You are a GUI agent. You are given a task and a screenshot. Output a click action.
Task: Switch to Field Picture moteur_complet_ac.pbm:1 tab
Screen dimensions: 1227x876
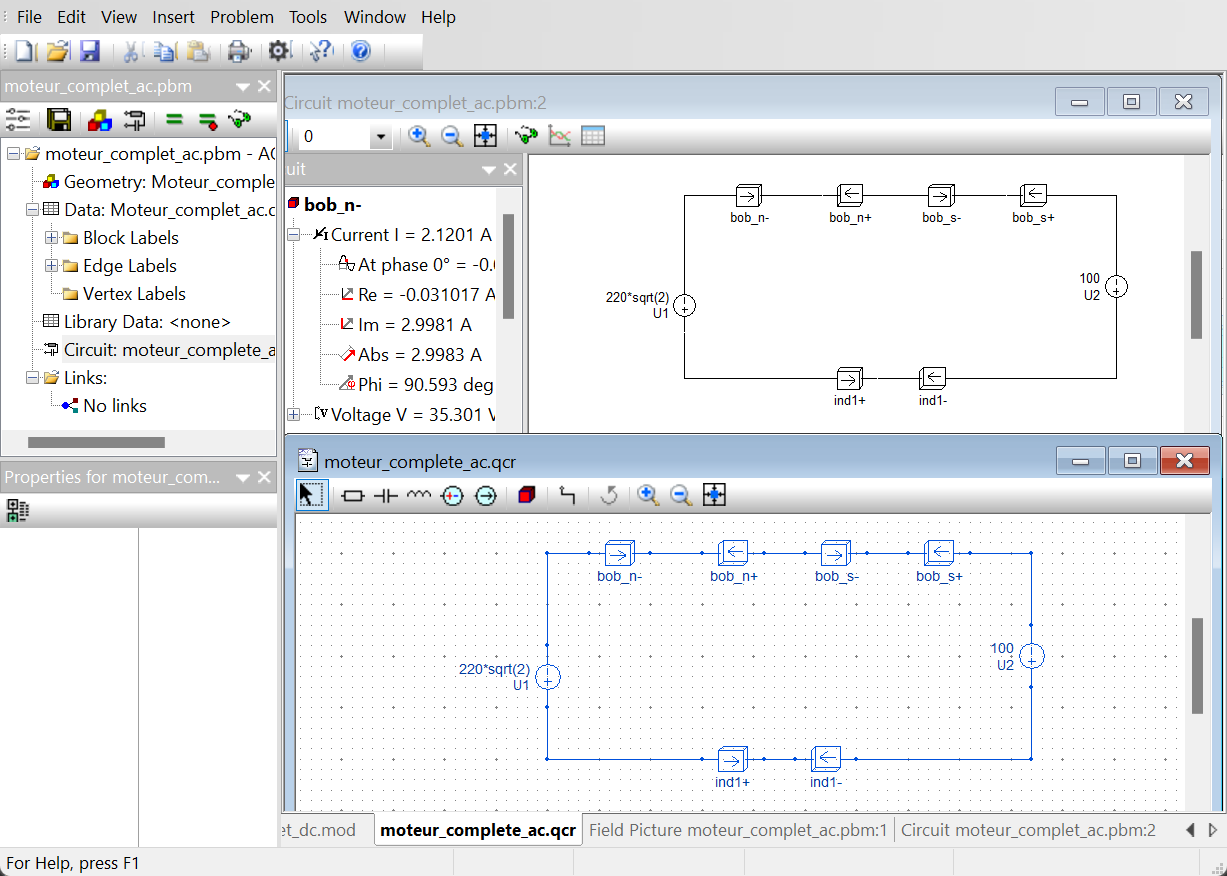pyautogui.click(x=738, y=830)
